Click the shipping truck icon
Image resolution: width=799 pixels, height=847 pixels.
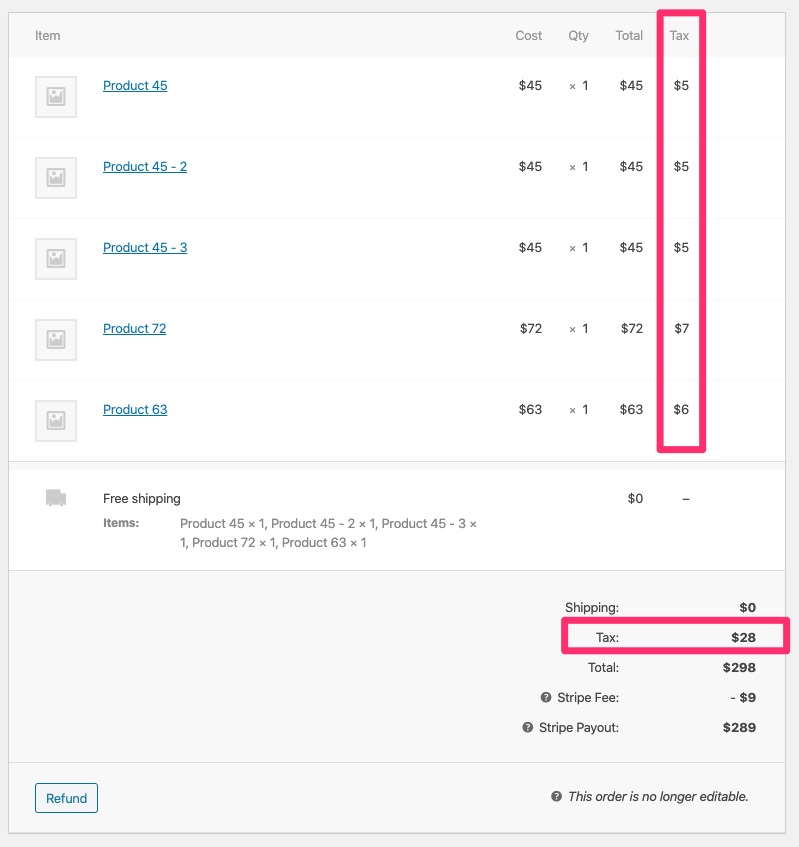pyautogui.click(x=55, y=496)
